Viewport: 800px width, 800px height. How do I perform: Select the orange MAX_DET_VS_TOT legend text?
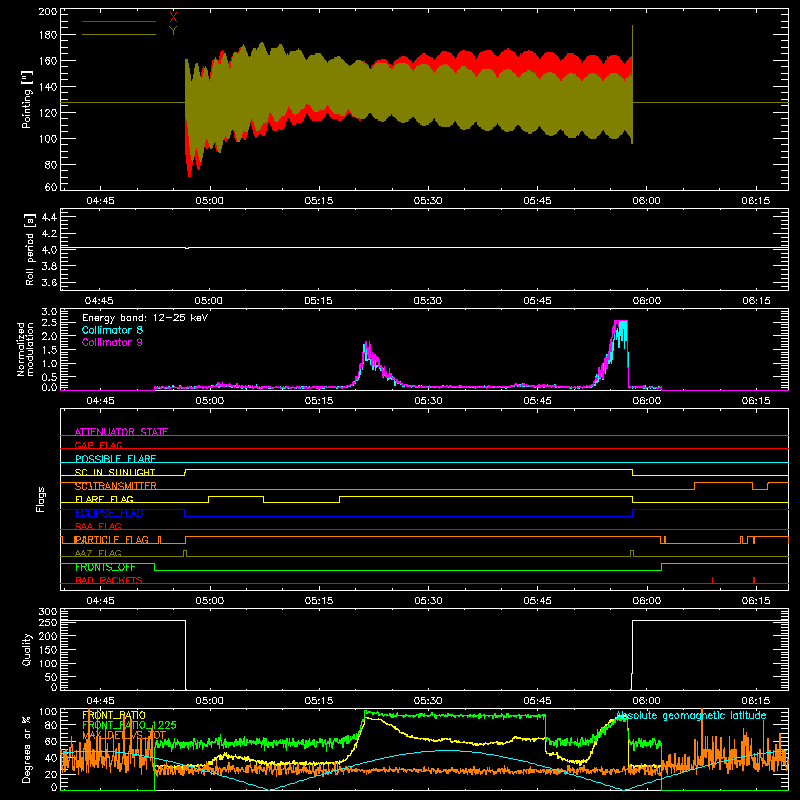pos(124,735)
